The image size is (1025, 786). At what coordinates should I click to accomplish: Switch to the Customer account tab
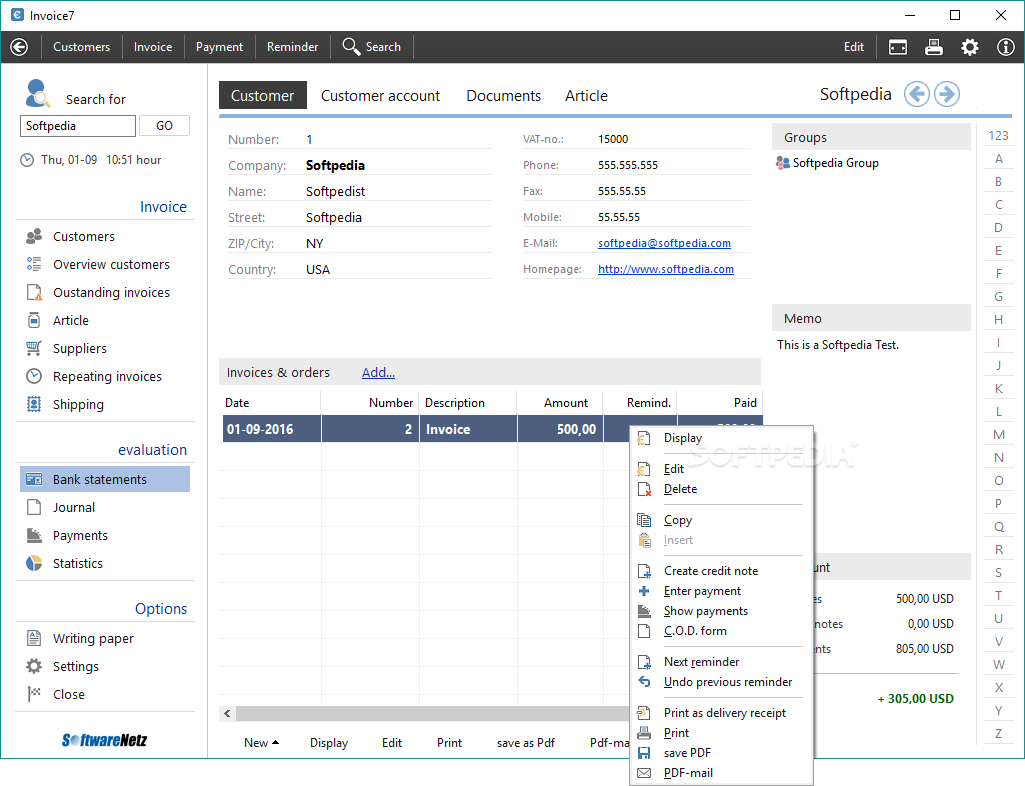tap(380, 95)
